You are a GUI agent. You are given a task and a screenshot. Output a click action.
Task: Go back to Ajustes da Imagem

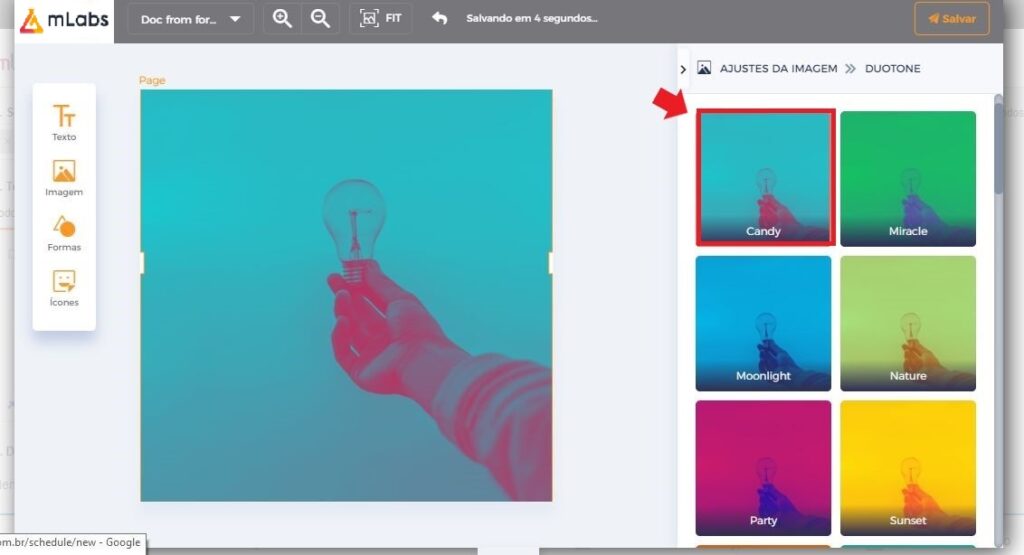pyautogui.click(x=778, y=69)
